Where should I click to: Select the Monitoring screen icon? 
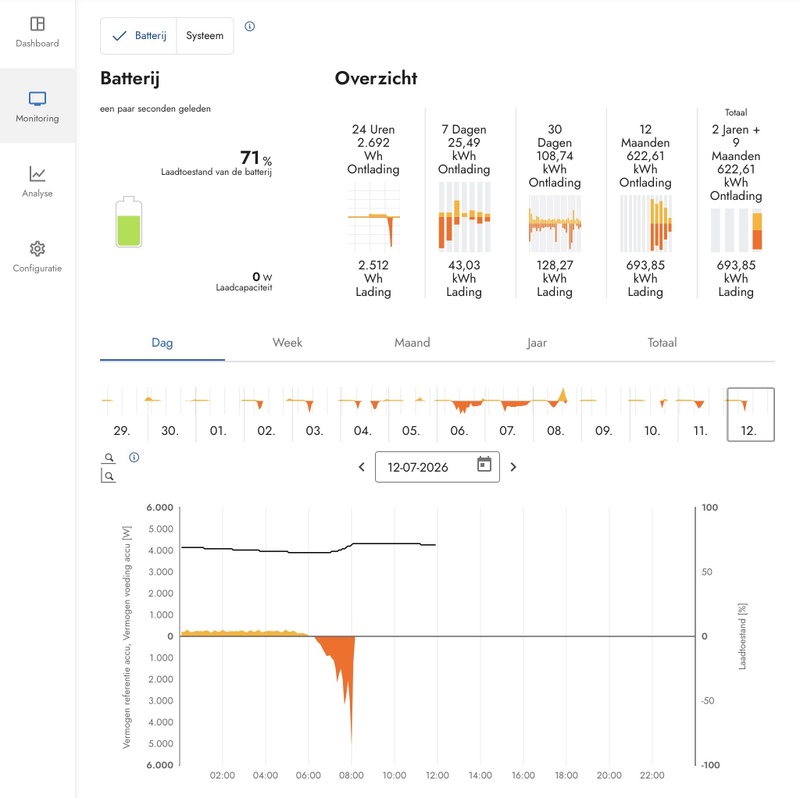(37, 98)
